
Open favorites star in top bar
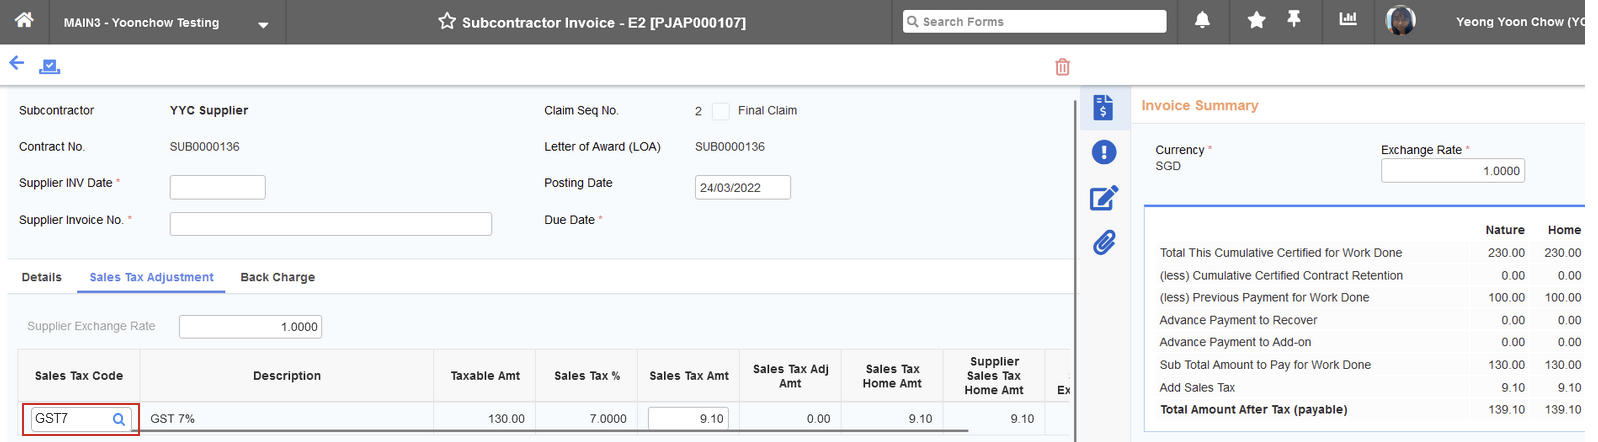pos(1256,21)
